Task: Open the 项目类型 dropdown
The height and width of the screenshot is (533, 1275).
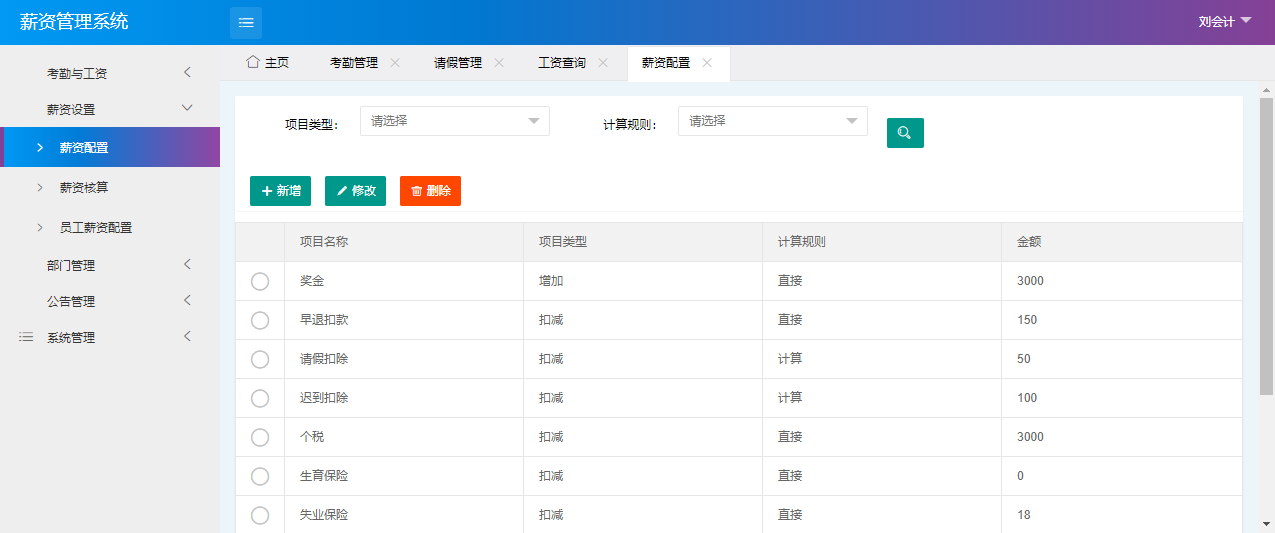Action: click(x=454, y=121)
